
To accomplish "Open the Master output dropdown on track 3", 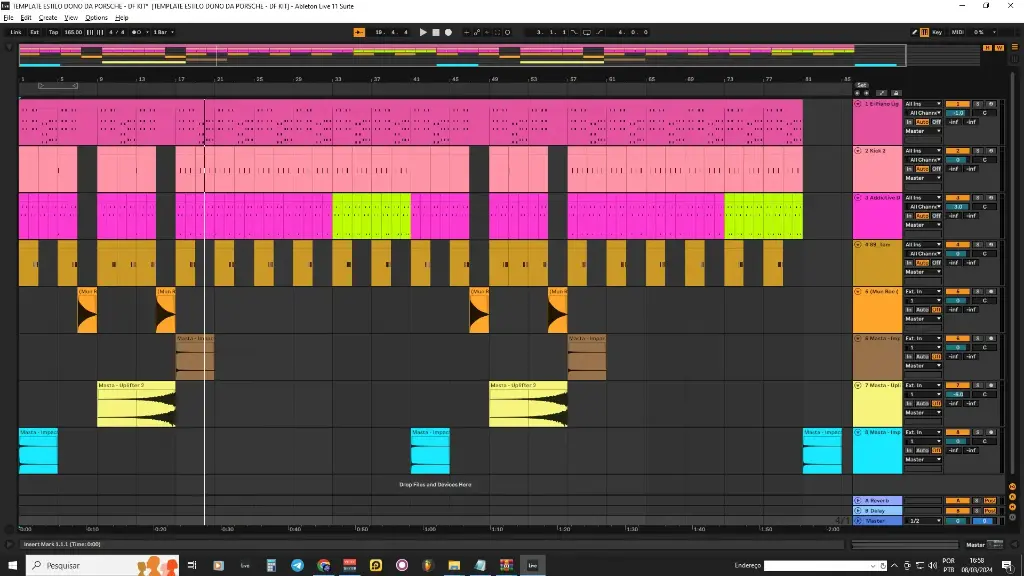I will click(x=923, y=225).
